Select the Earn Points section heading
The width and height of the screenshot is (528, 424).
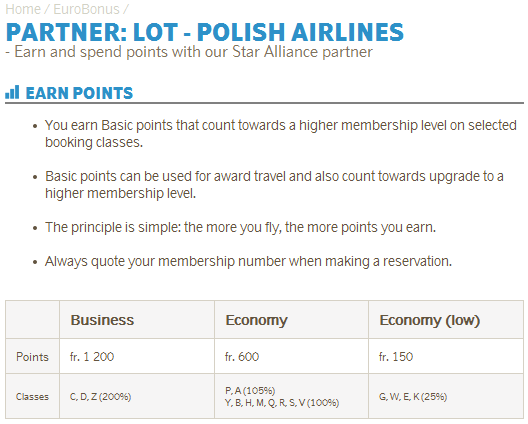tap(79, 93)
